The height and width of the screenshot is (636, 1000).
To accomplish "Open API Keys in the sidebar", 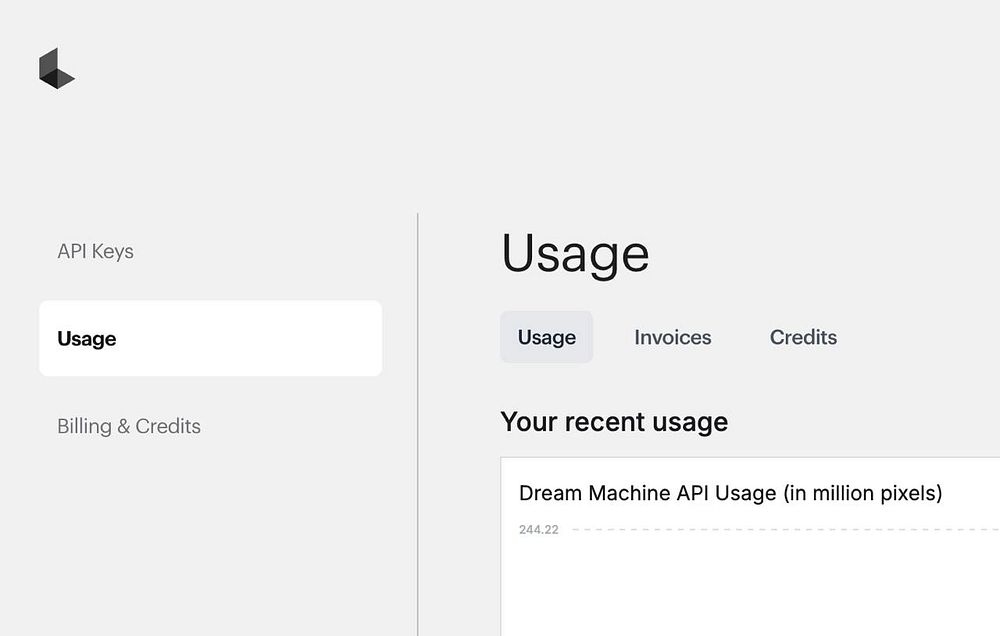I will (x=96, y=251).
